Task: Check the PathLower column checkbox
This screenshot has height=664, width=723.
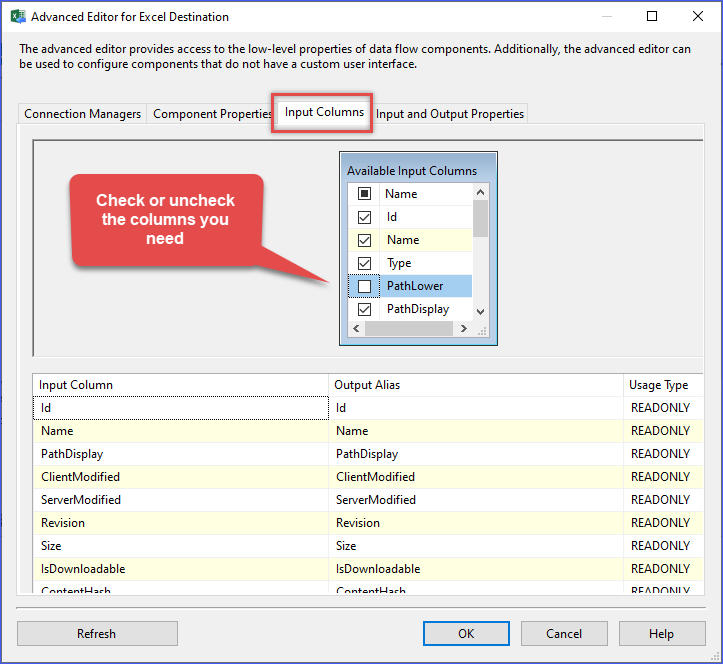Action: tap(364, 286)
